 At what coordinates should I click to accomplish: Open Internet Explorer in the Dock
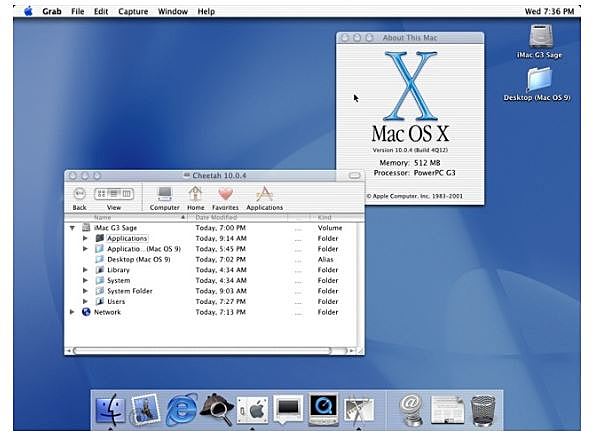[x=182, y=410]
